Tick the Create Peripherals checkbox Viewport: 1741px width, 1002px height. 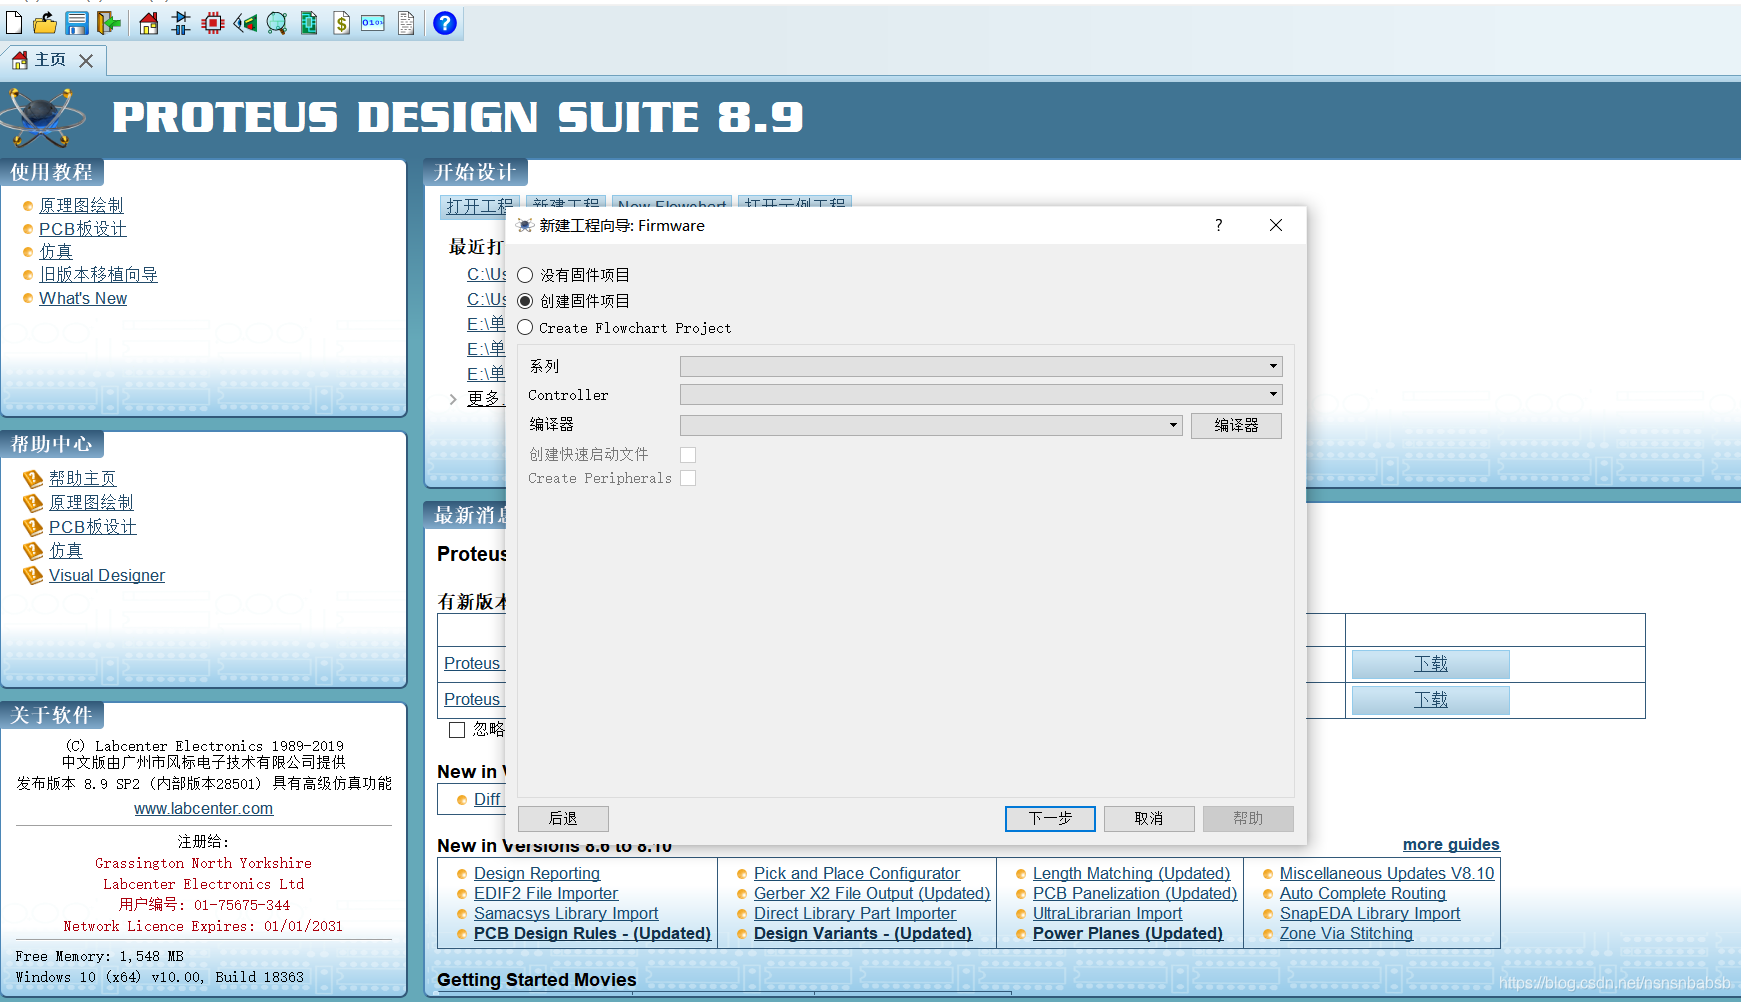(688, 478)
